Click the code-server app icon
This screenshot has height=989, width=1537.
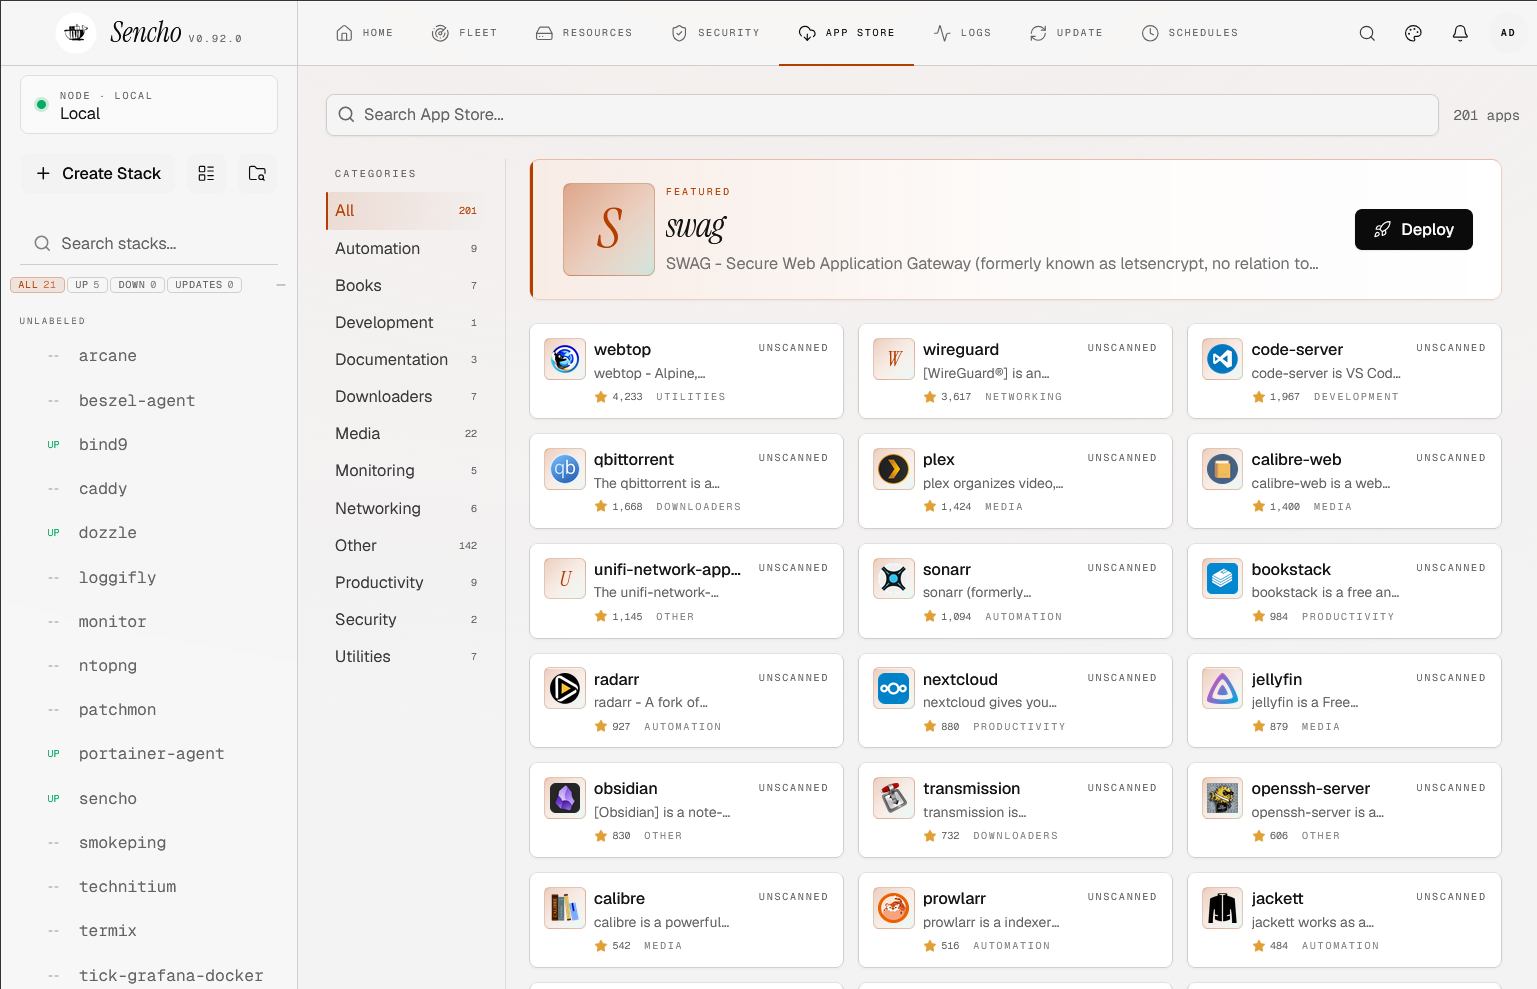click(1222, 358)
